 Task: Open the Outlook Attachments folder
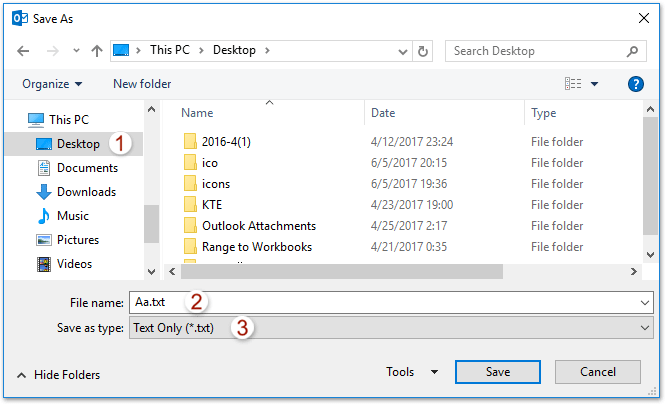click(258, 226)
